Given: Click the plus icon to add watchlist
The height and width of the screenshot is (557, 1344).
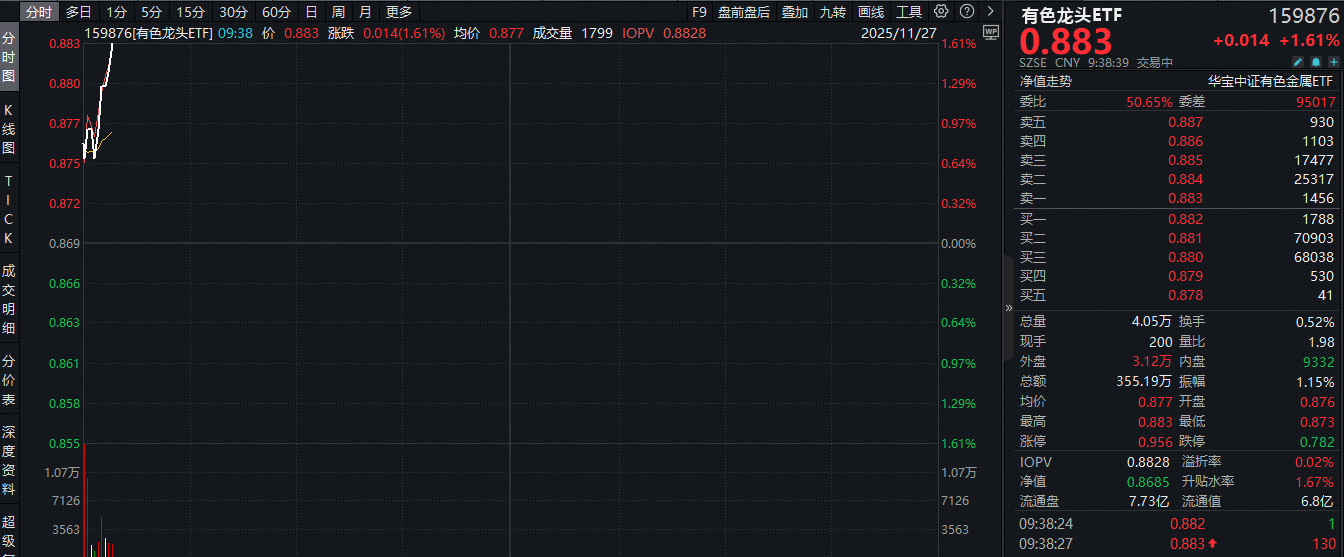Looking at the screenshot, I should pos(1333,62).
